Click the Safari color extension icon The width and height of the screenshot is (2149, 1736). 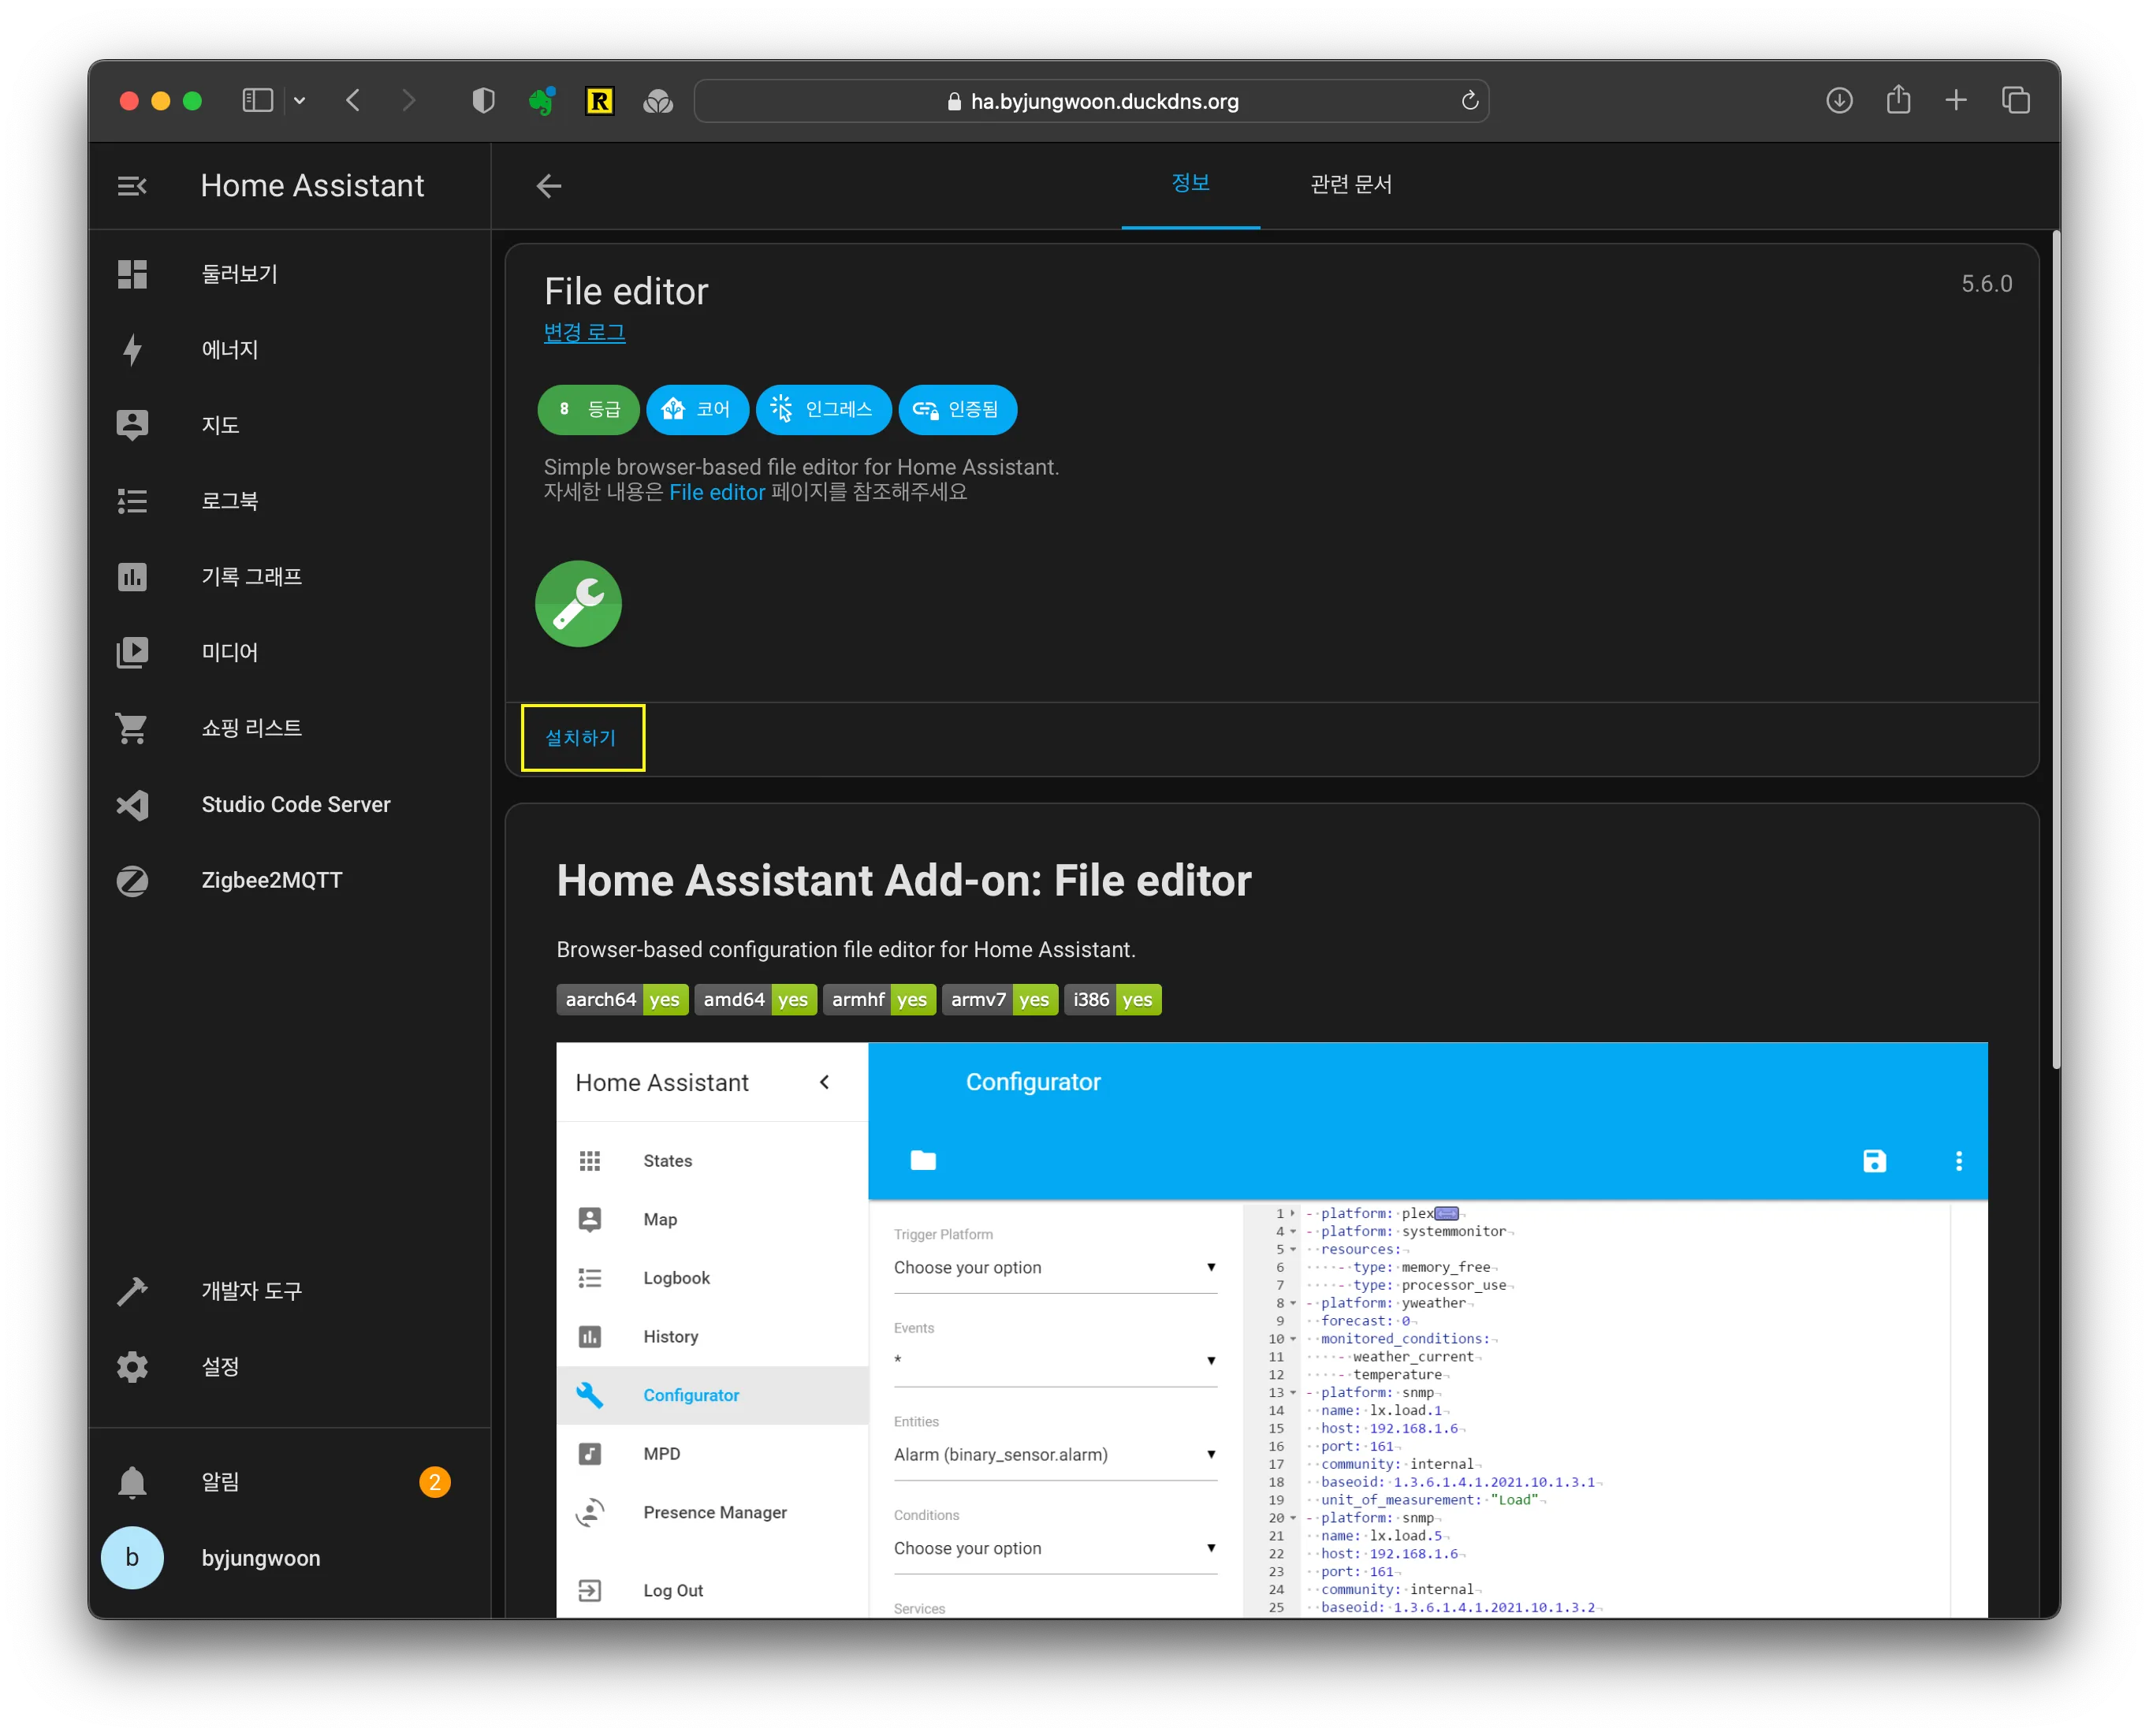tap(657, 100)
